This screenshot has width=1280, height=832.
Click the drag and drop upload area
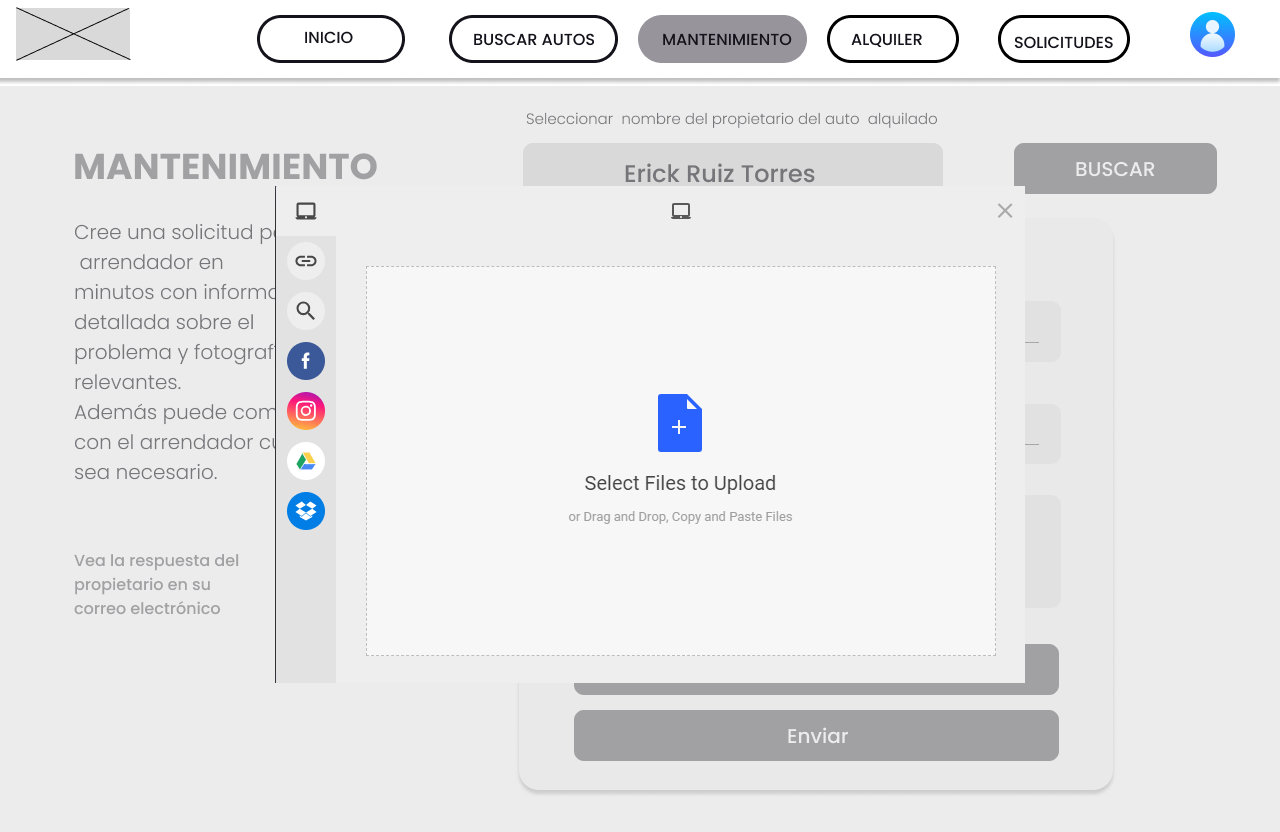[x=681, y=461]
